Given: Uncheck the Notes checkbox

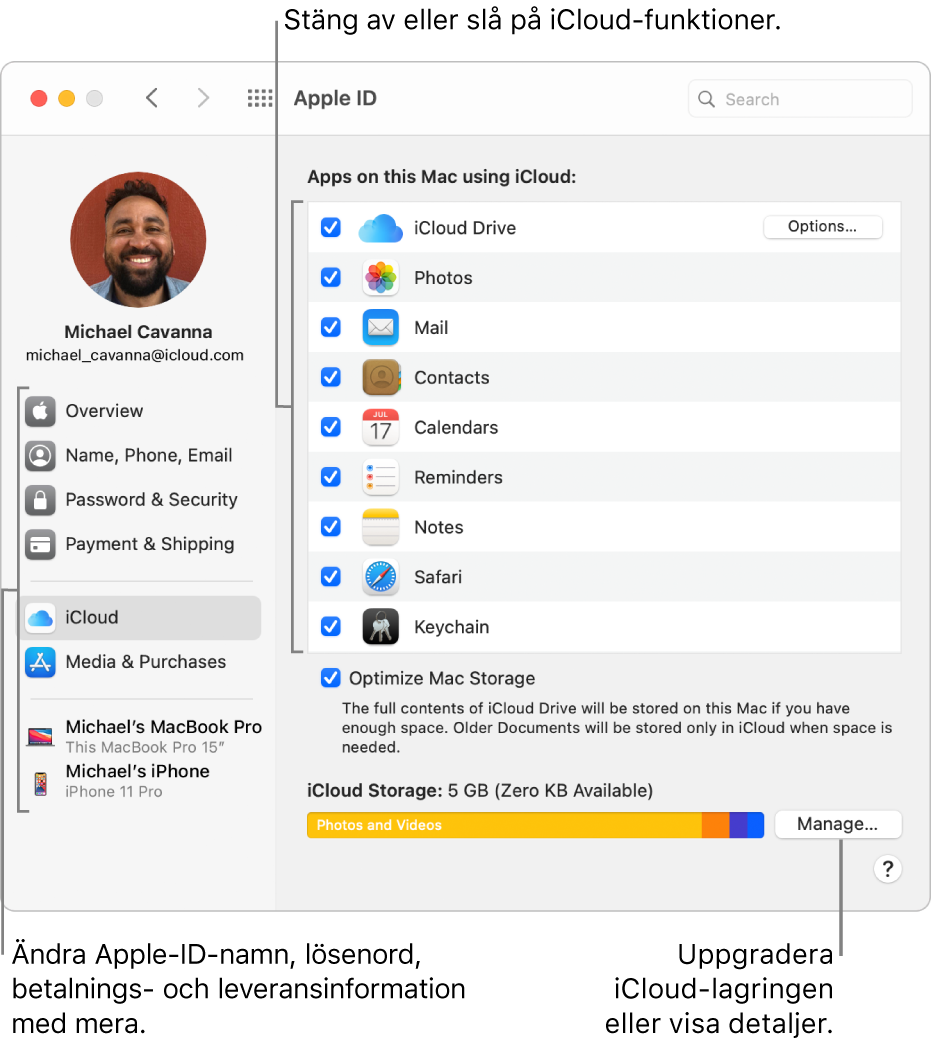Looking at the screenshot, I should 331,526.
